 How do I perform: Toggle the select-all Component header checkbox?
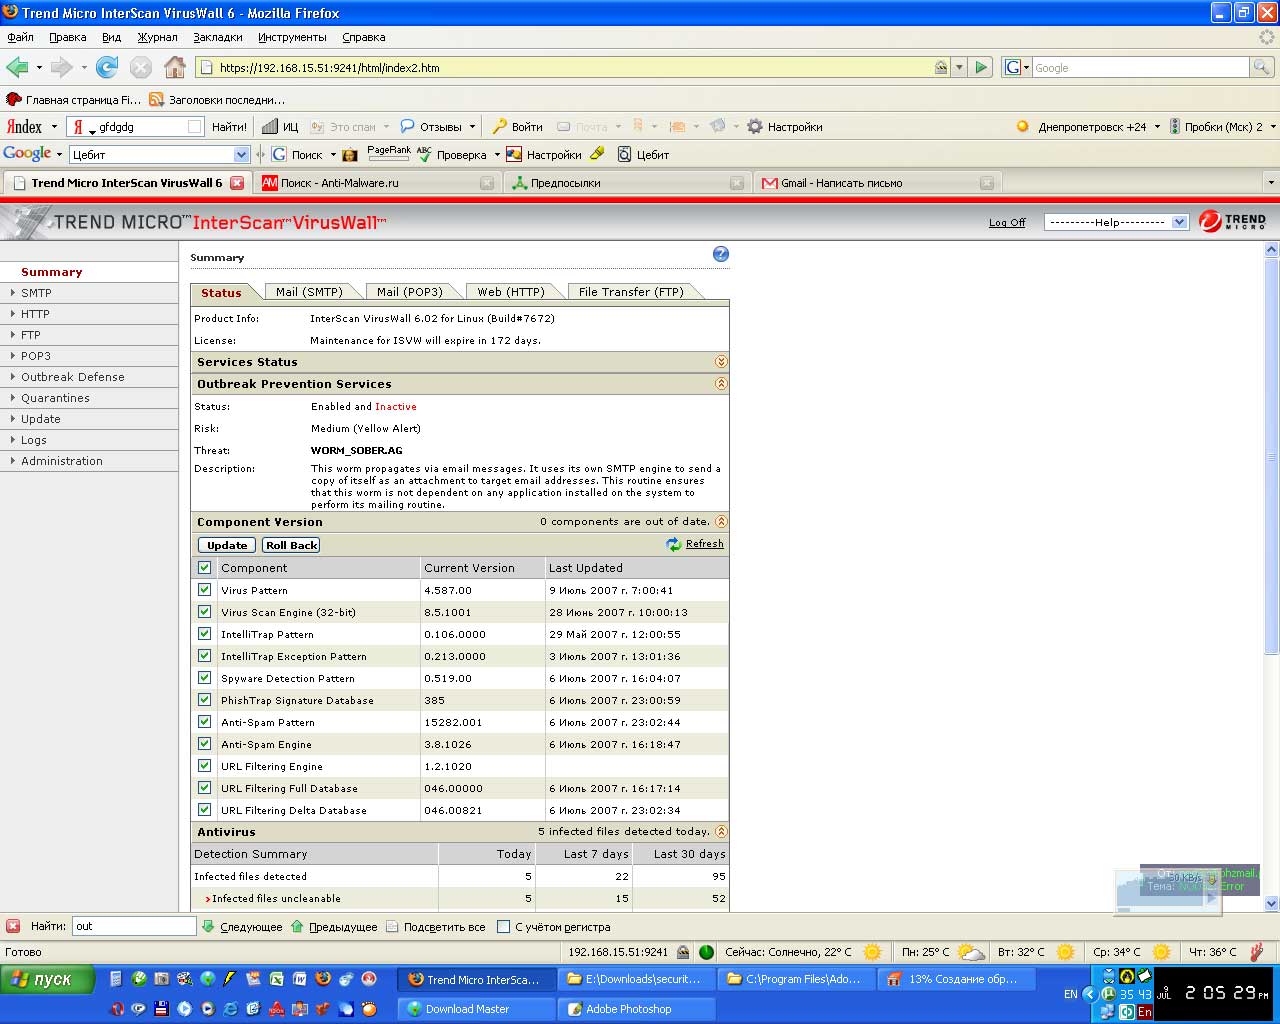pos(204,568)
